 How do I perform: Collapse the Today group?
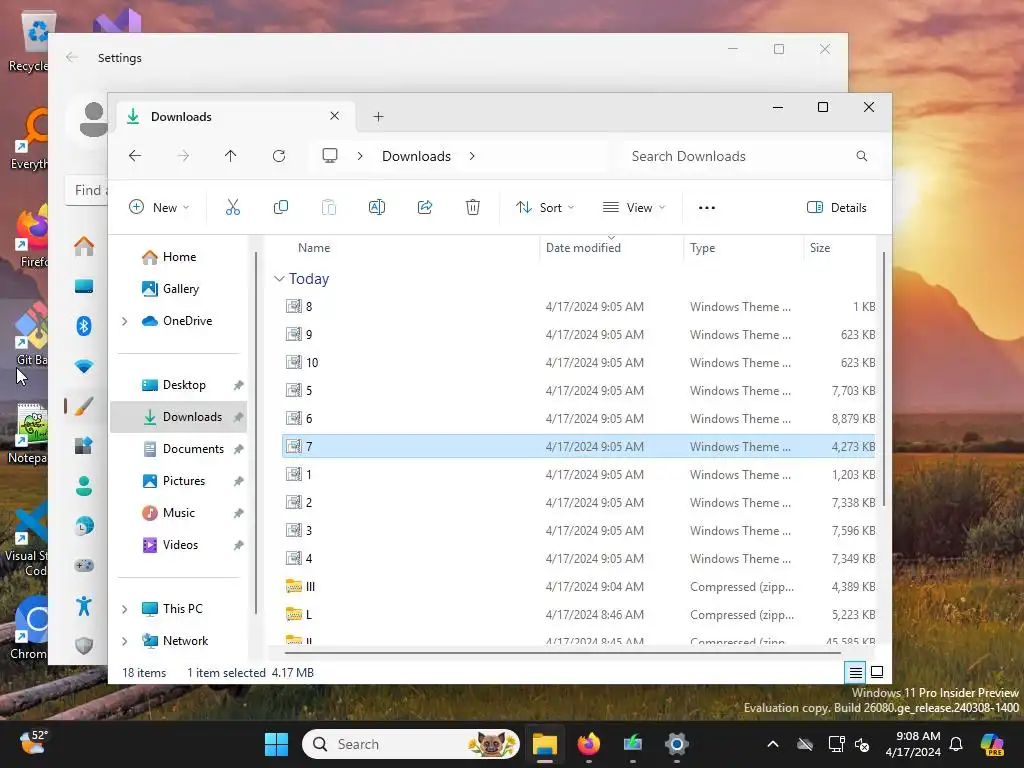(x=279, y=279)
